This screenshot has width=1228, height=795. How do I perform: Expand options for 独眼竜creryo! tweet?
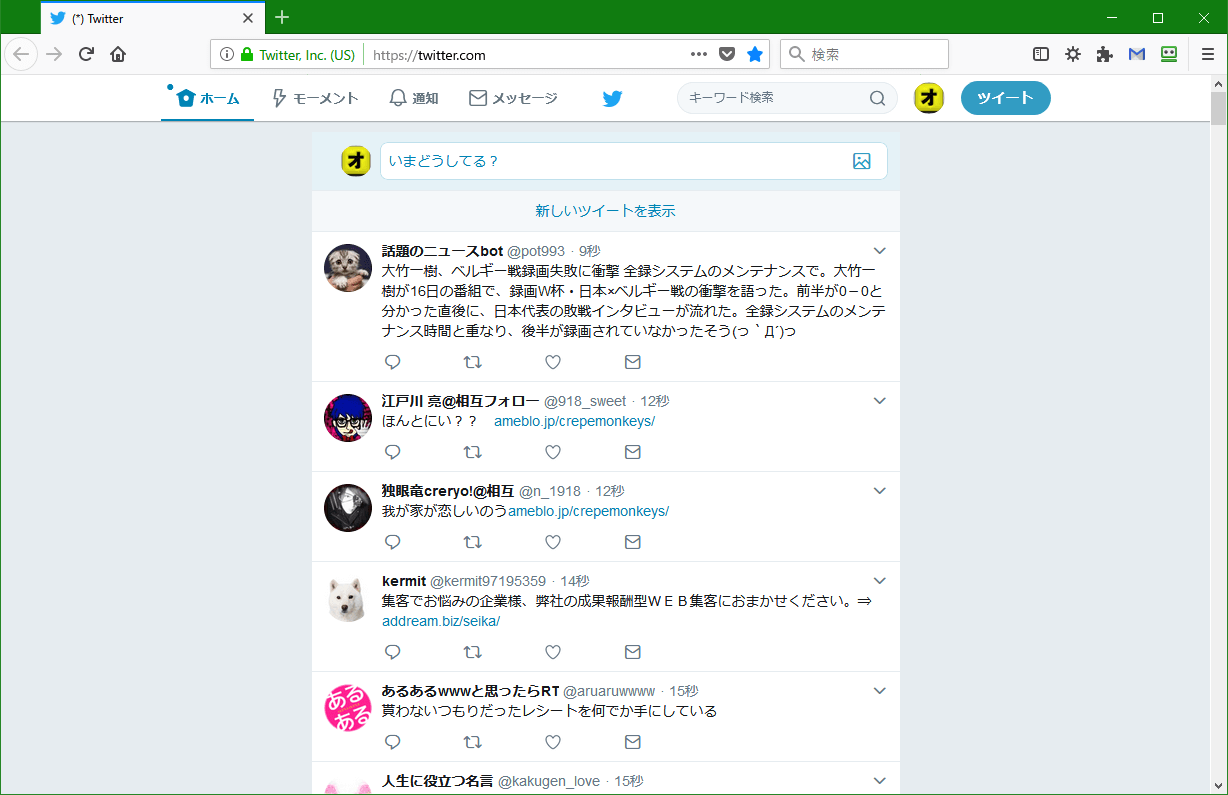pos(880,490)
